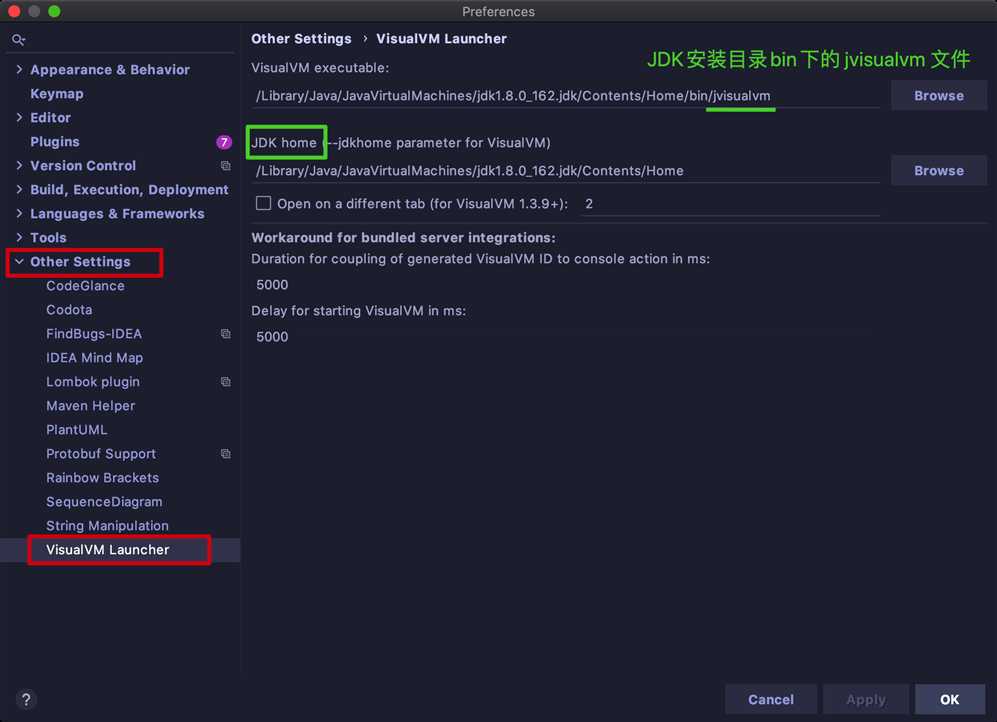Browse for the VisualVM executable
997x722 pixels.
click(x=939, y=95)
